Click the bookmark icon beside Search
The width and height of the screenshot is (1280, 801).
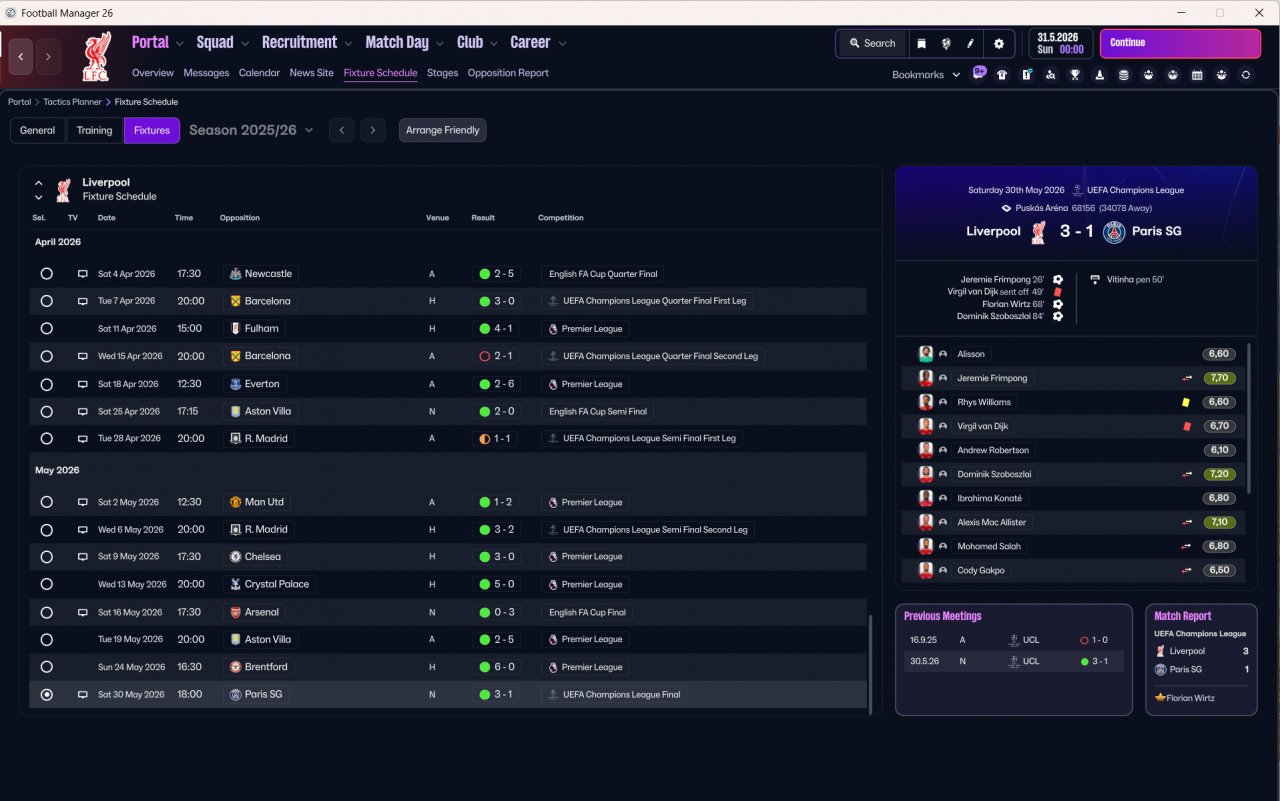point(921,44)
